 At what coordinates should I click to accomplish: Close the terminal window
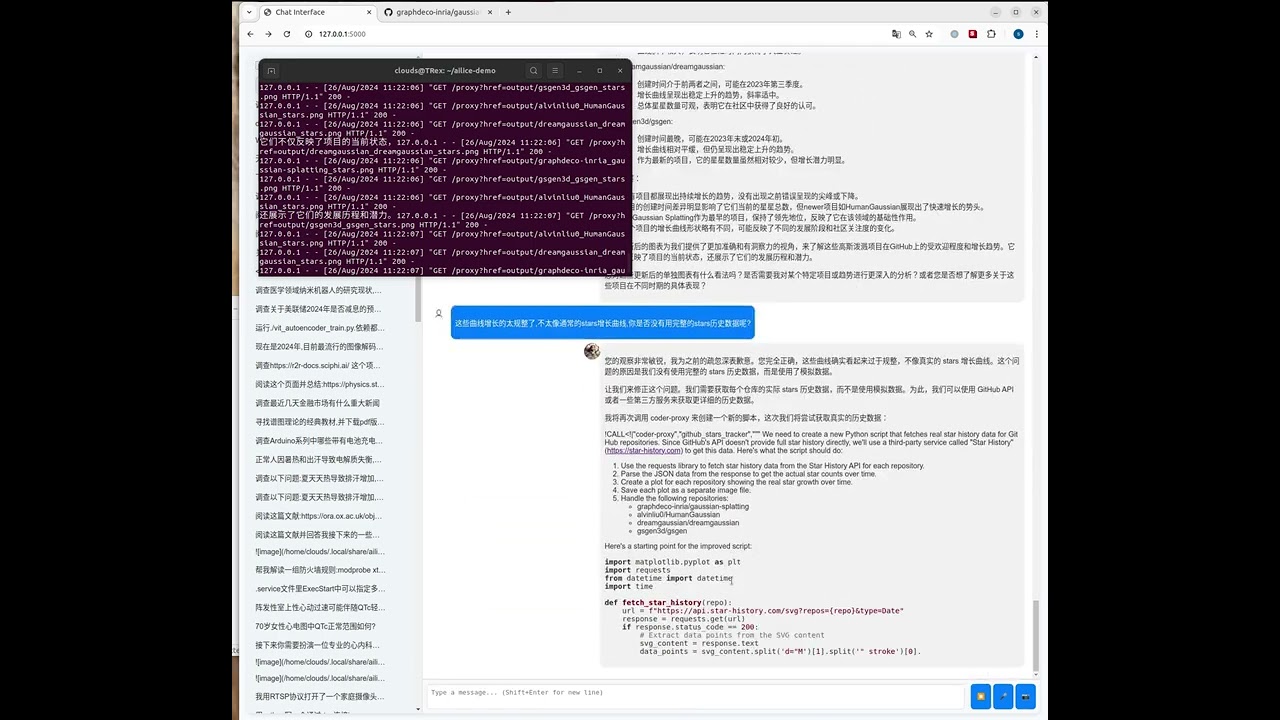(620, 71)
